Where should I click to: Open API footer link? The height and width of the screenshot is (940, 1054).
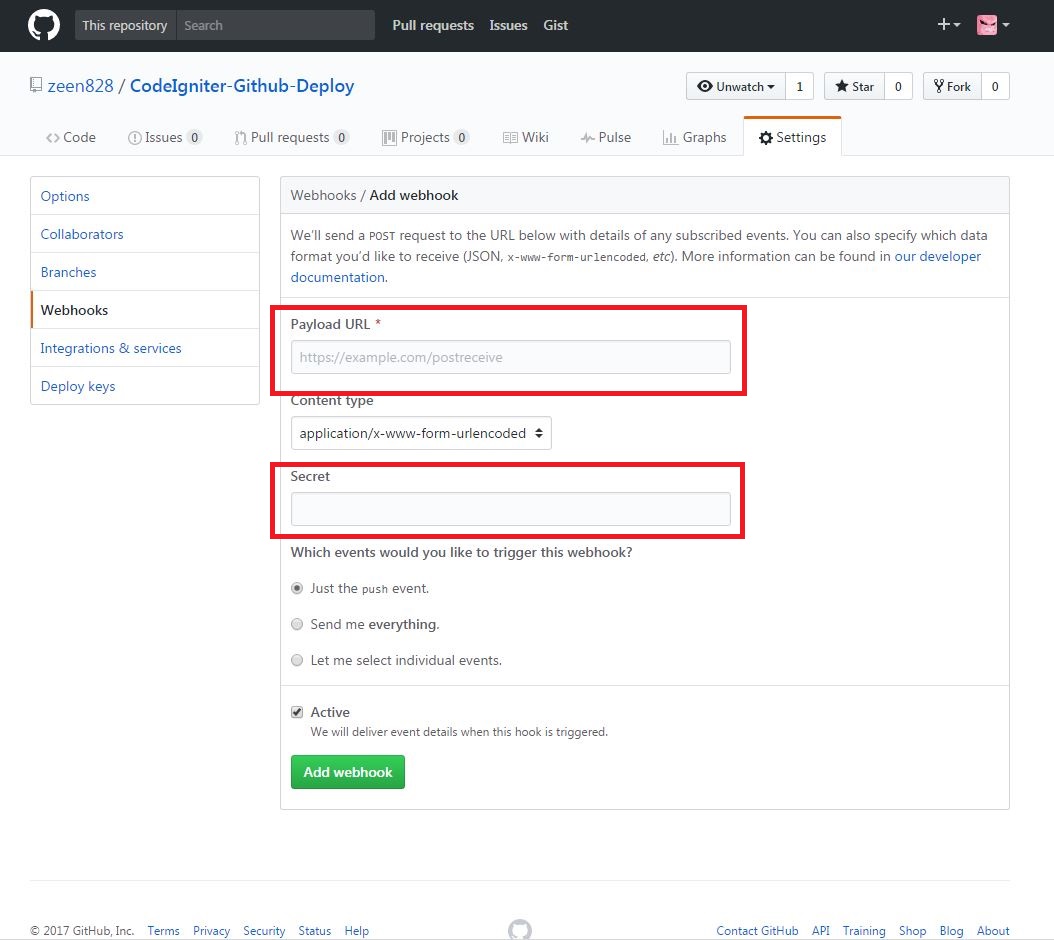pyautogui.click(x=821, y=931)
